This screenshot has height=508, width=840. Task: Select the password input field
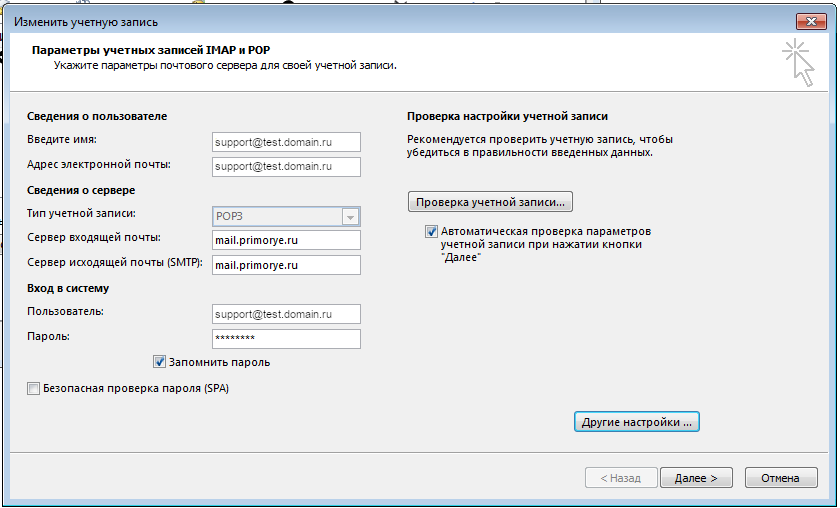286,339
